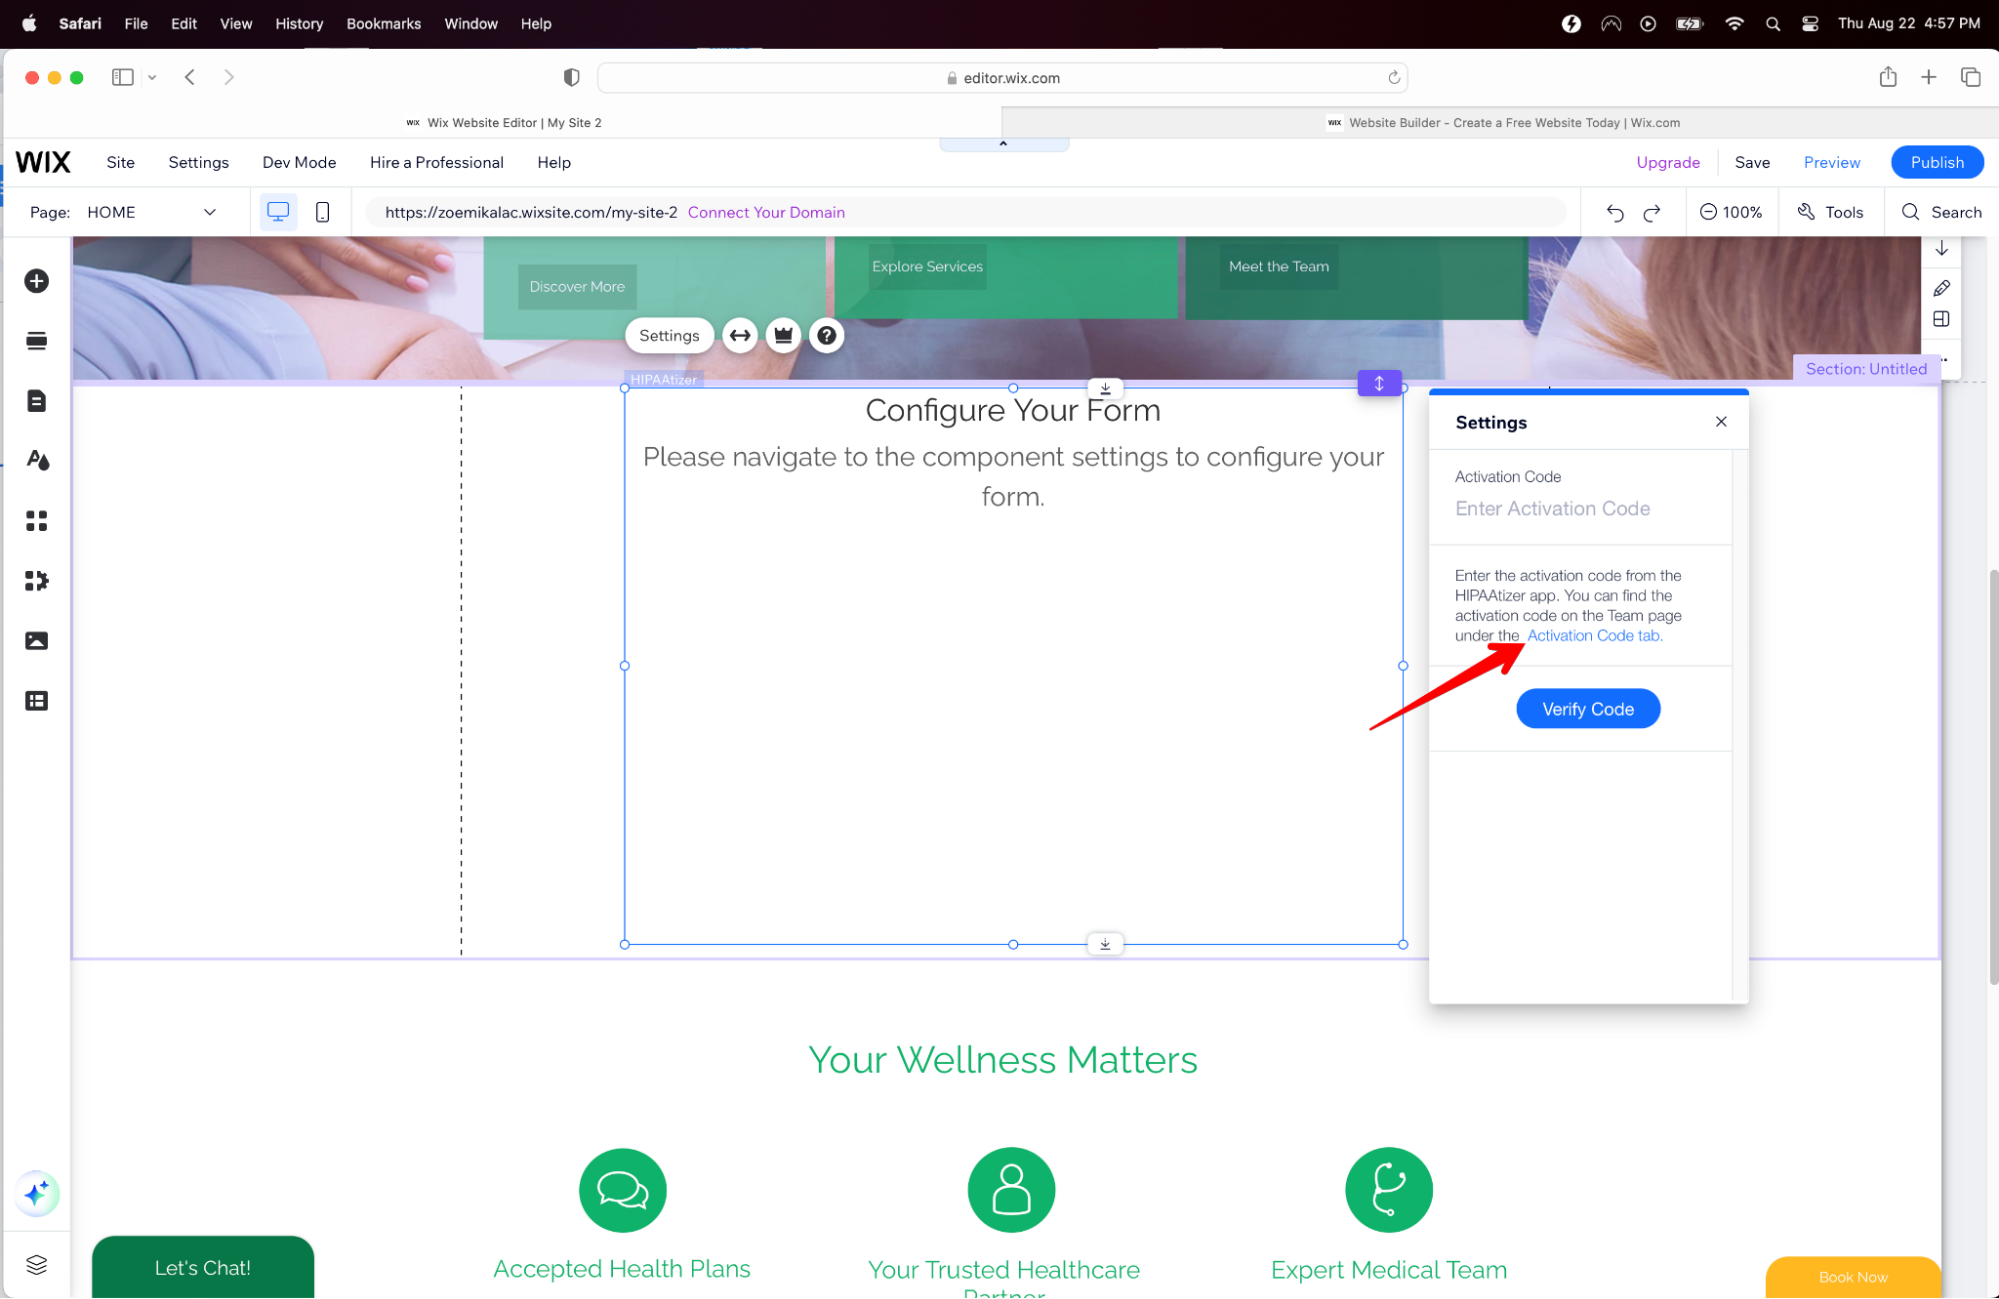The height and width of the screenshot is (1299, 1999).
Task: Open the Safari Bookmarks menu
Action: [x=383, y=23]
